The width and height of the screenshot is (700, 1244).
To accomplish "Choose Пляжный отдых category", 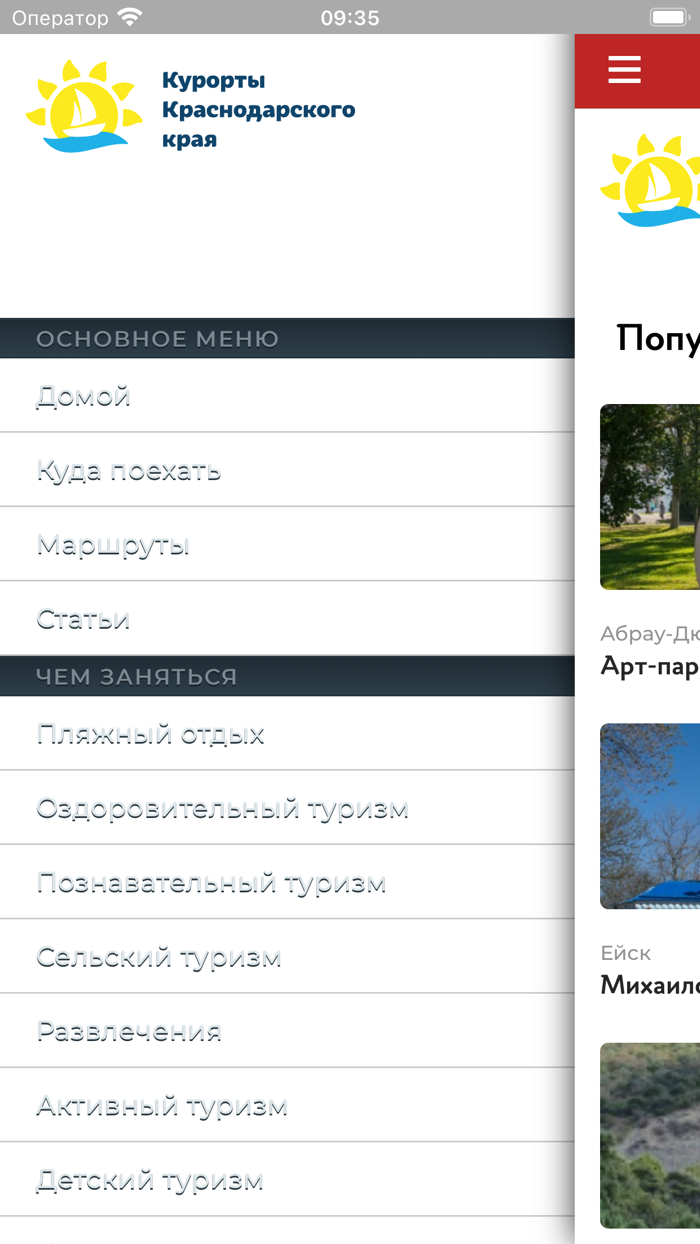I will (x=287, y=734).
